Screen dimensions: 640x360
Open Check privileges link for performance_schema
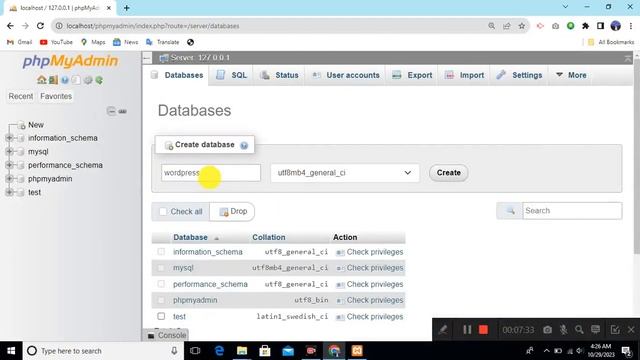[x=375, y=284]
